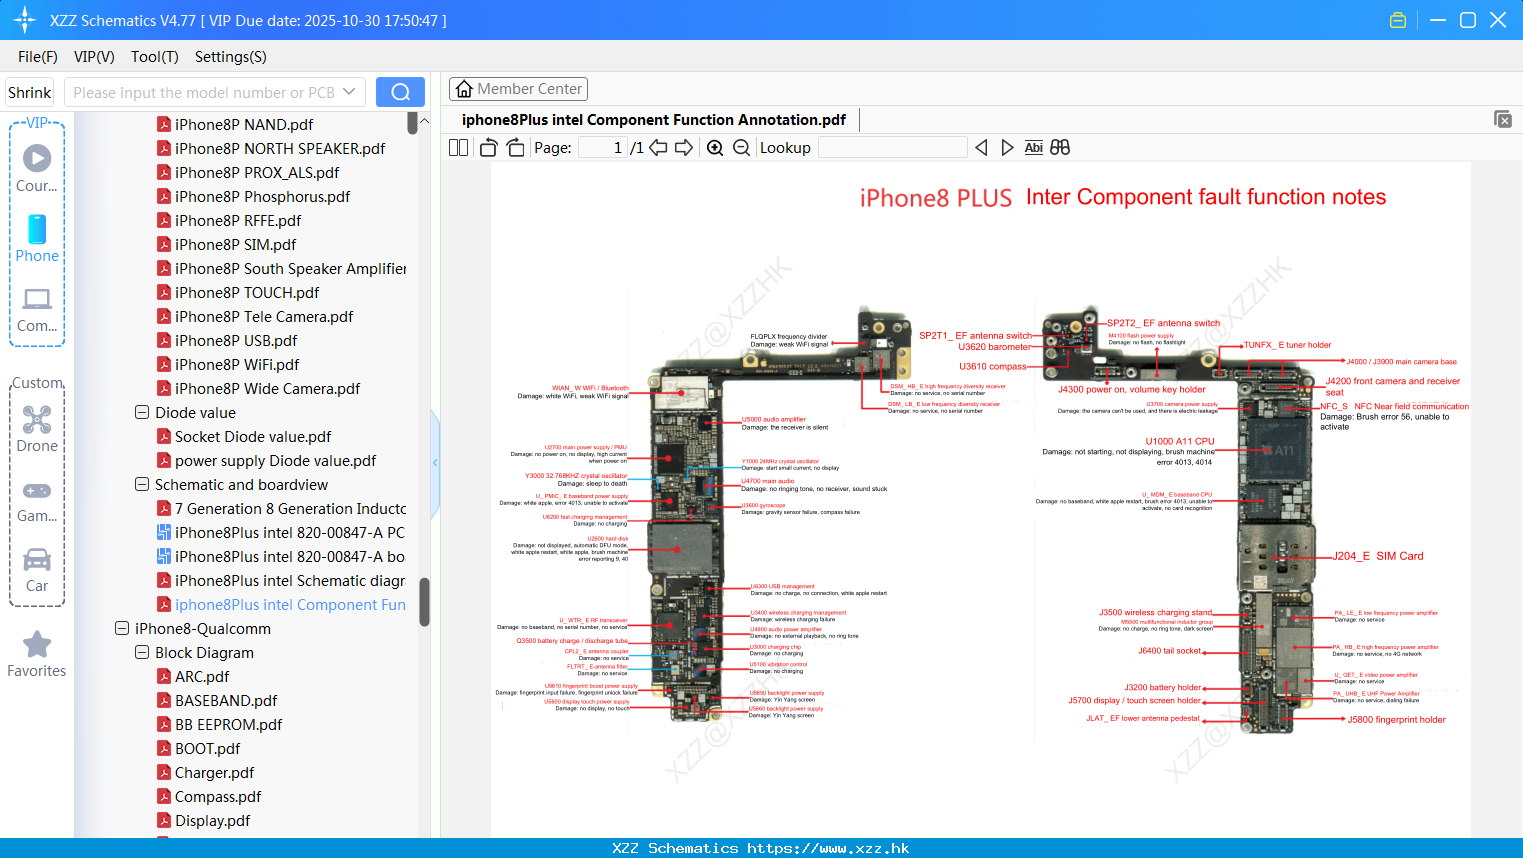Find next lookup result triangle
This screenshot has height=858, width=1523.
(1007, 148)
